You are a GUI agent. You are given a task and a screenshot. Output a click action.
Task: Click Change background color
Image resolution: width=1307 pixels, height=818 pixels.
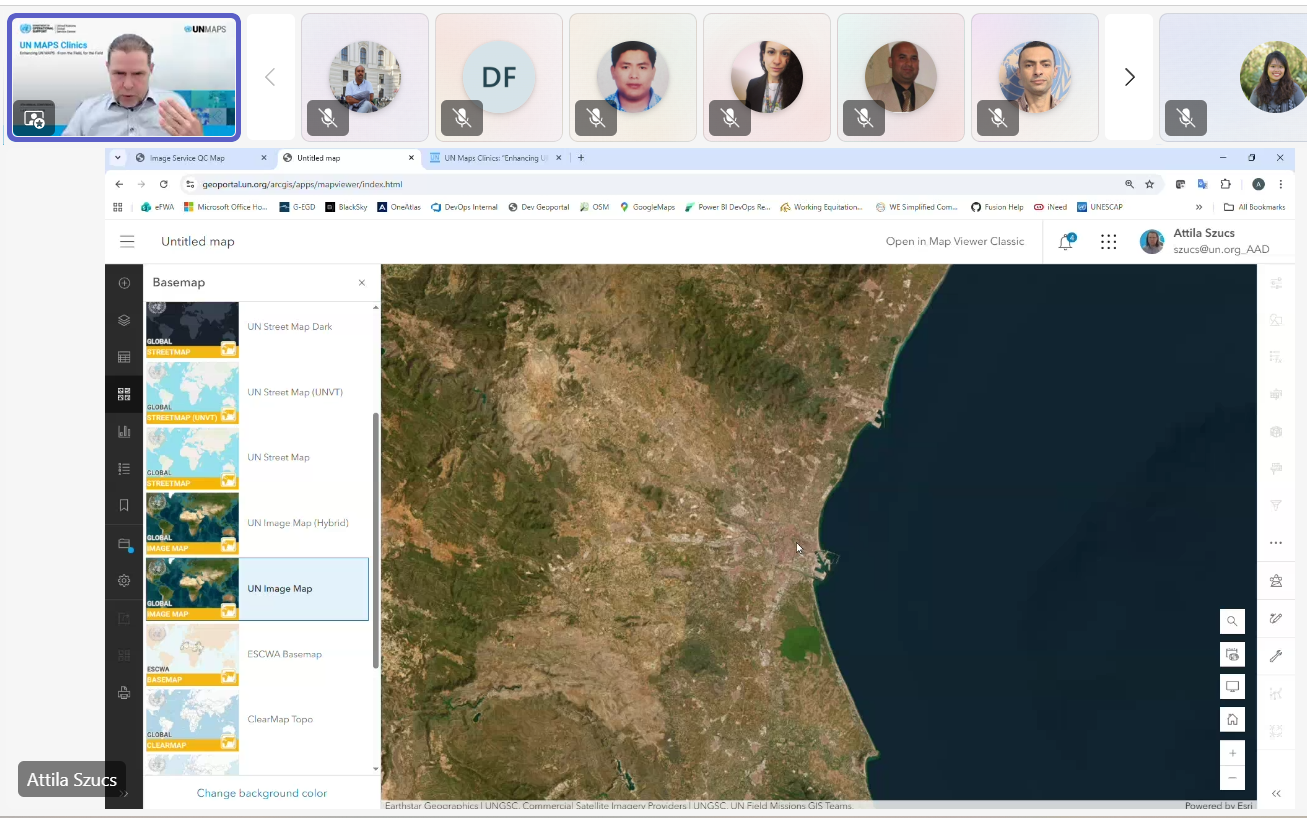(x=261, y=793)
